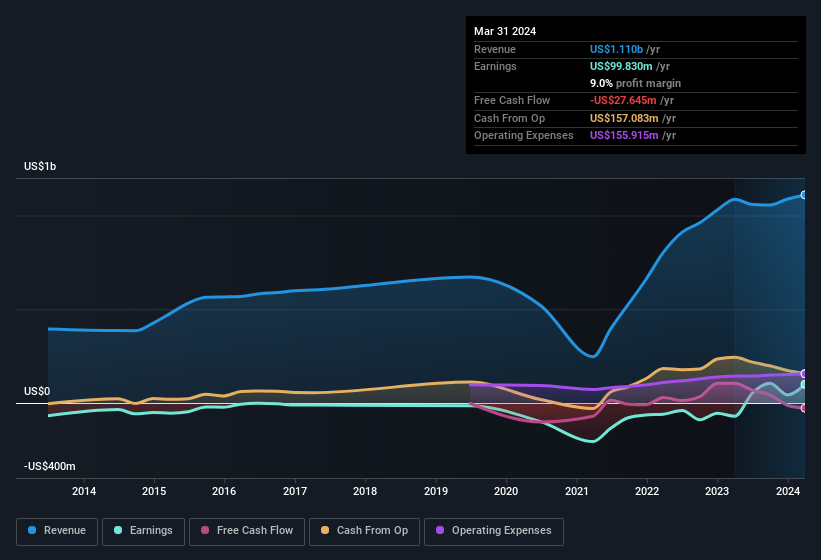
Task: Click the purple Operating Expenses end-point marker
Action: pyautogui.click(x=804, y=374)
